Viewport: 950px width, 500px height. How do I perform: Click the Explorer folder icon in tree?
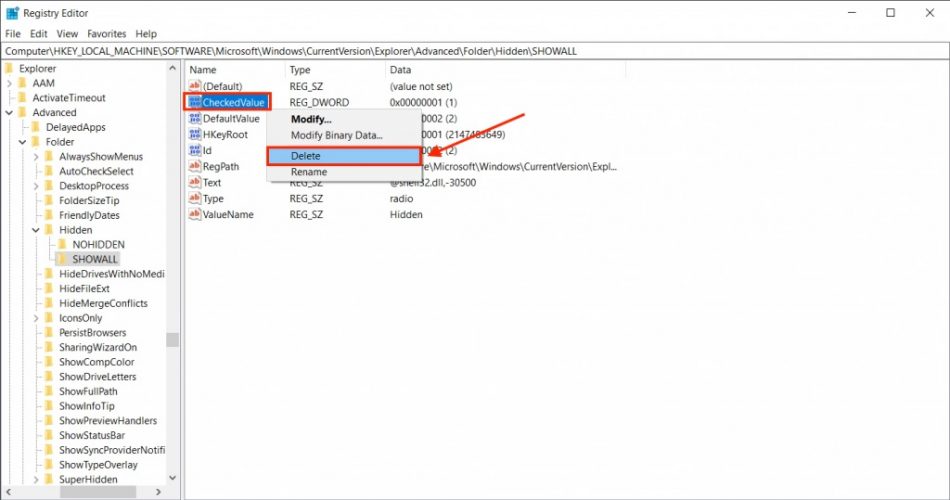9,68
